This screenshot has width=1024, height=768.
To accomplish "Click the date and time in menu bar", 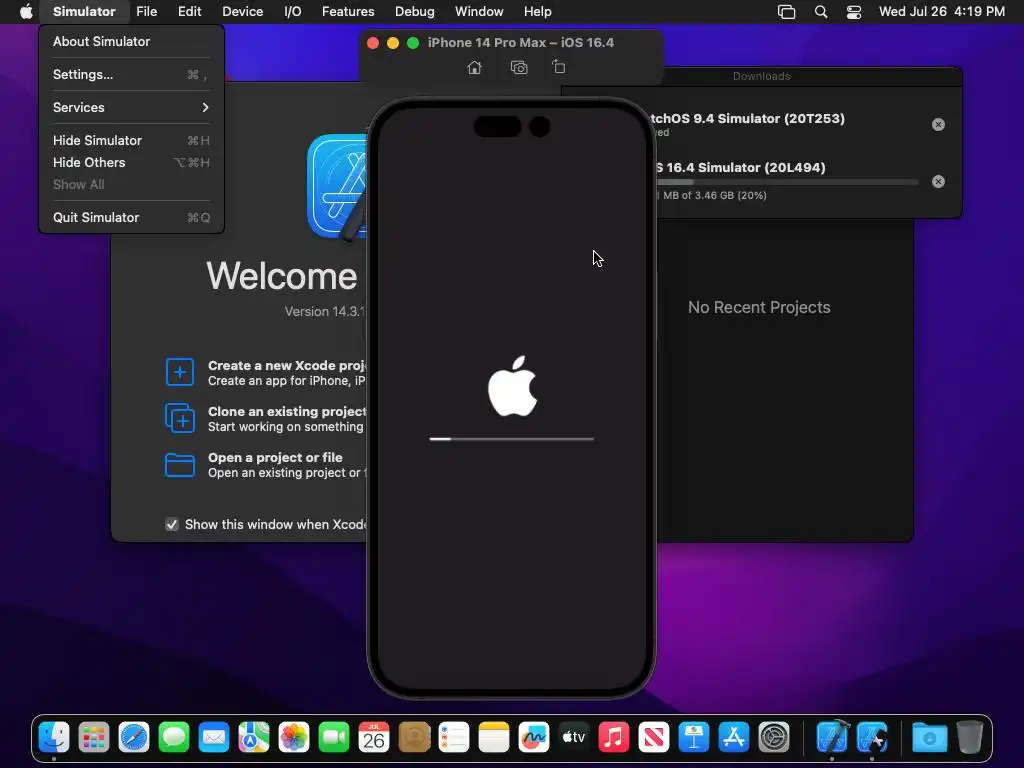I will [x=942, y=12].
